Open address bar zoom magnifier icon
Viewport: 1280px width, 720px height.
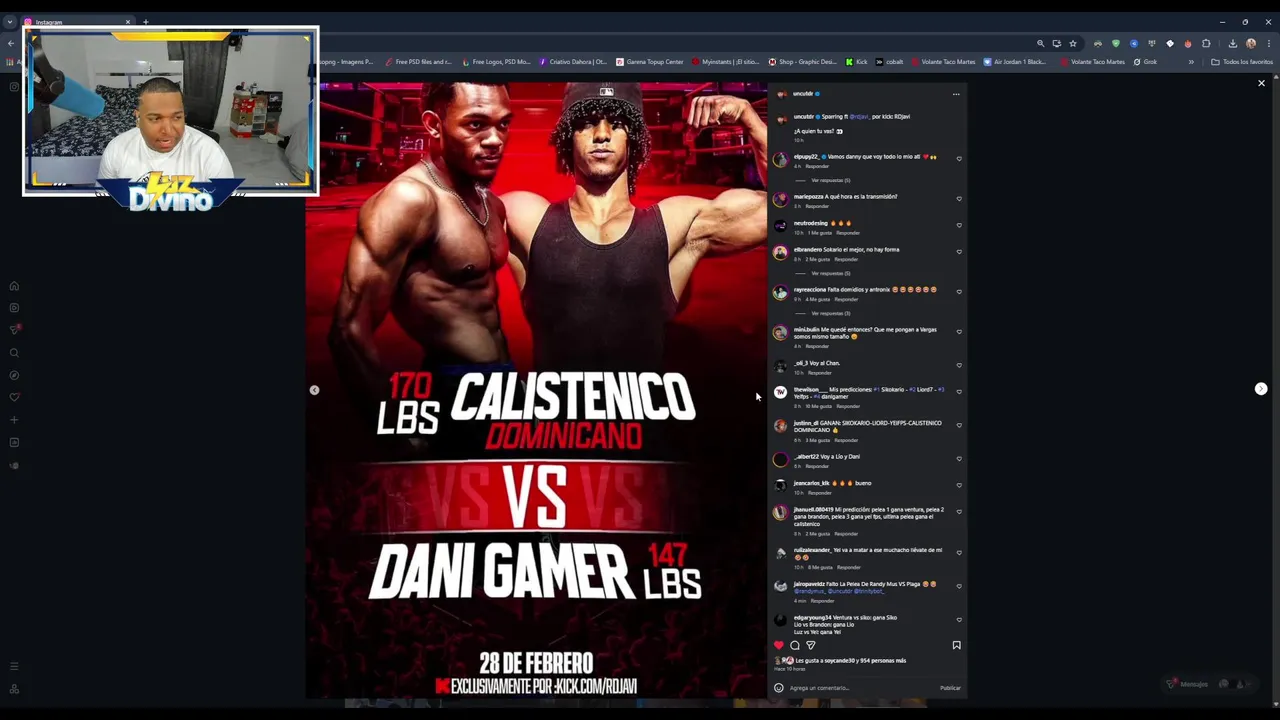click(x=1041, y=44)
